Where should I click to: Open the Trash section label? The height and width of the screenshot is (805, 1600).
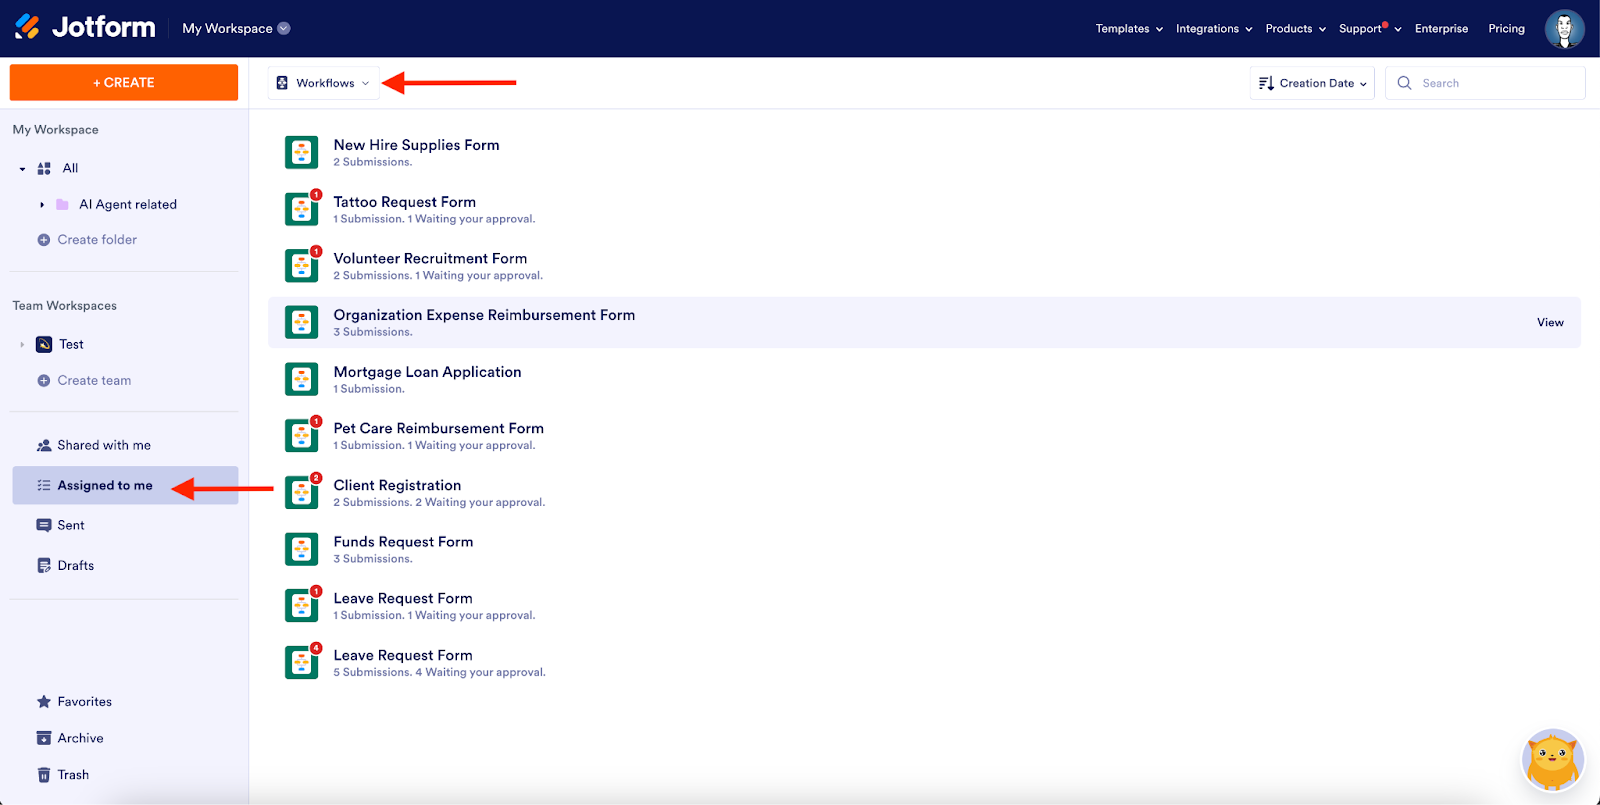tap(73, 775)
